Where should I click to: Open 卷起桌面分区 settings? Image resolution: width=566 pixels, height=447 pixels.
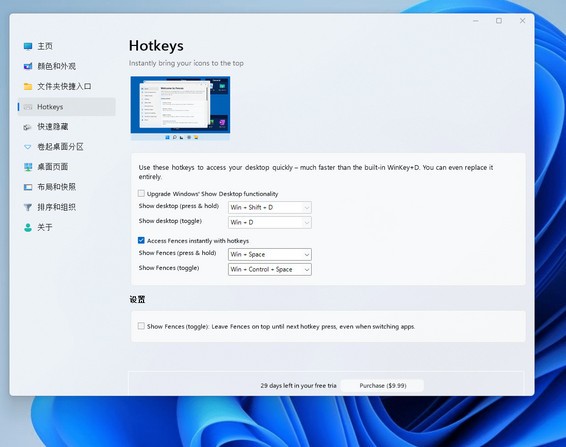(x=60, y=147)
